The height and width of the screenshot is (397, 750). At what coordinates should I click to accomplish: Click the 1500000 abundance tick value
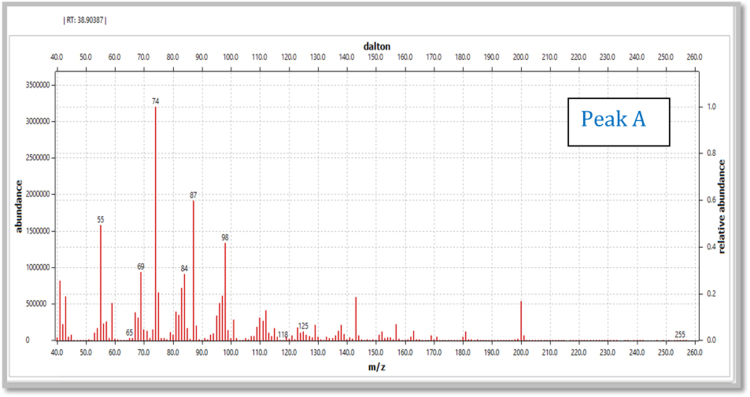tap(38, 231)
